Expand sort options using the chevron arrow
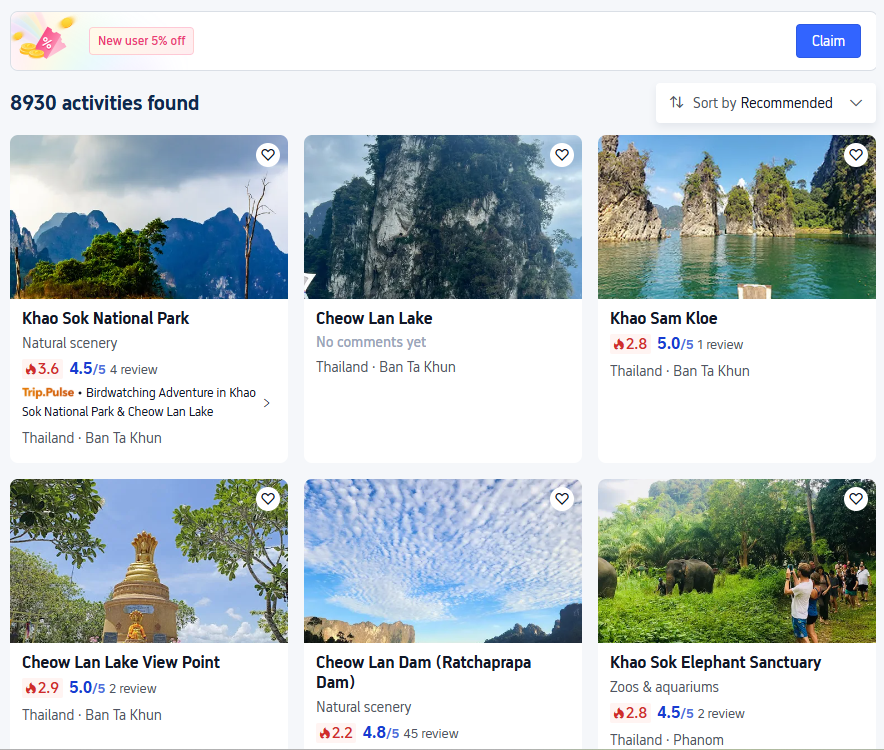Screen dimensions: 884x750 click(x=855, y=103)
